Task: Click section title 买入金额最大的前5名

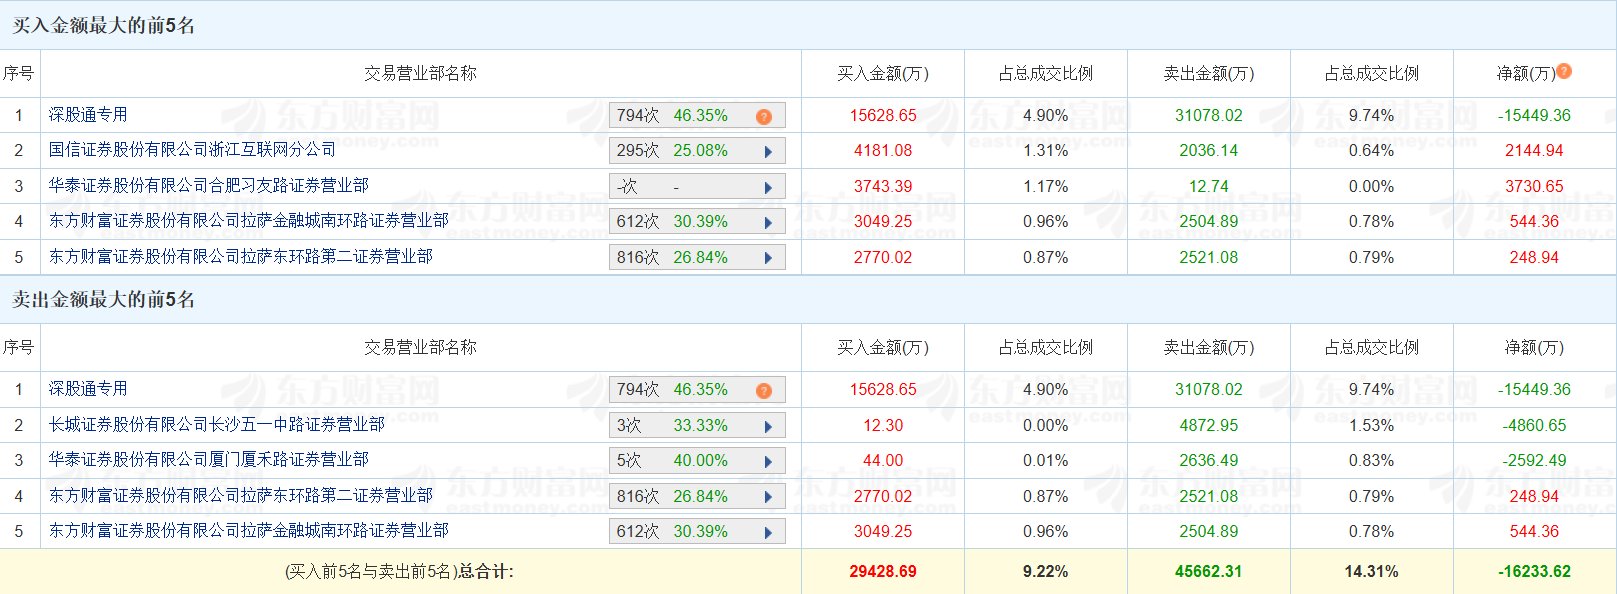Action: 104,26
